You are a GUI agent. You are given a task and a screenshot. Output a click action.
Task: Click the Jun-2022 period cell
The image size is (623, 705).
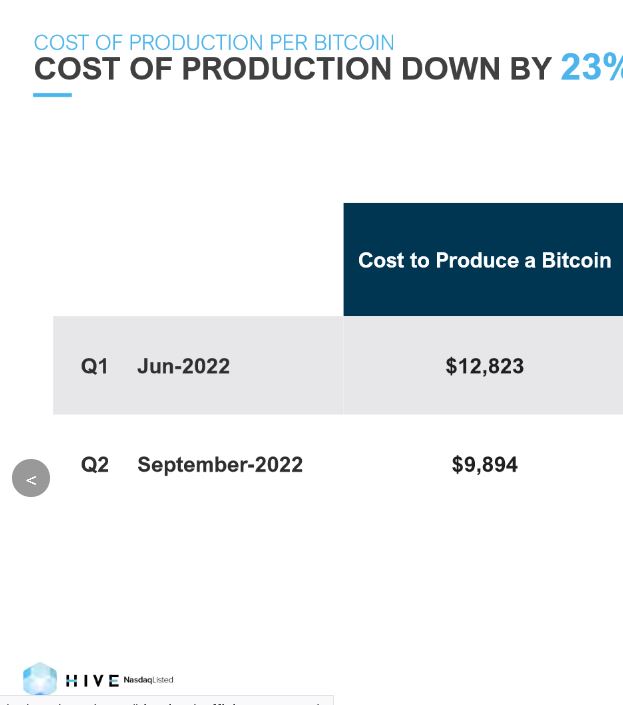click(183, 366)
